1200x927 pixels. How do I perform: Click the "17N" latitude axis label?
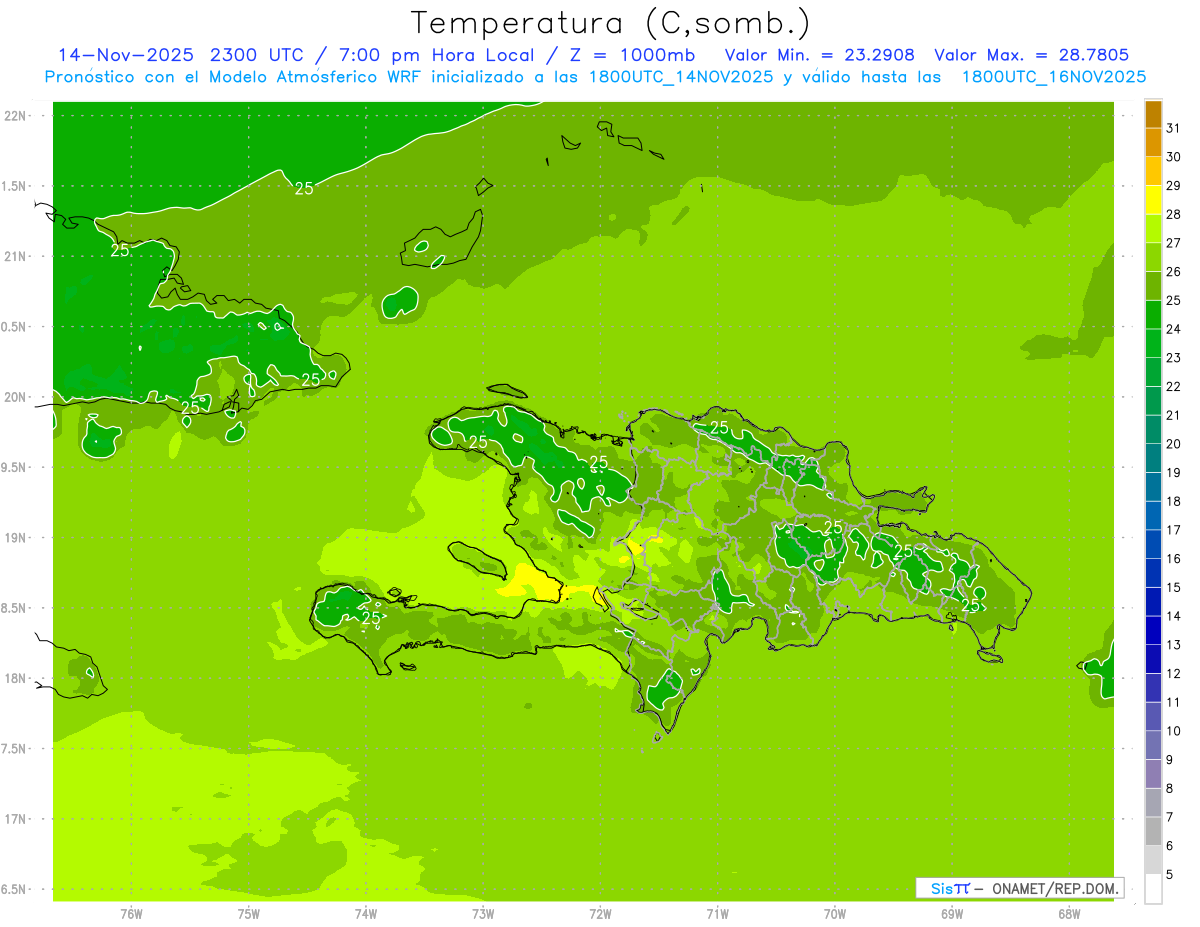pos(17,820)
